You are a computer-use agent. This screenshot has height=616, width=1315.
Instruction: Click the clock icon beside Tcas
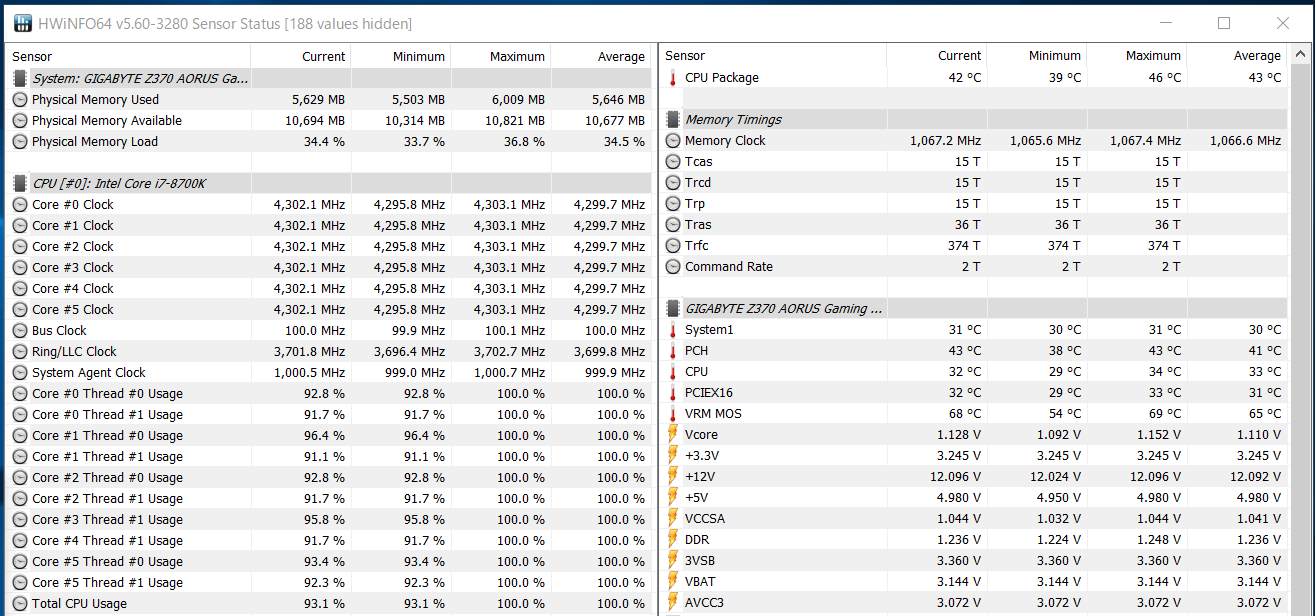point(673,162)
